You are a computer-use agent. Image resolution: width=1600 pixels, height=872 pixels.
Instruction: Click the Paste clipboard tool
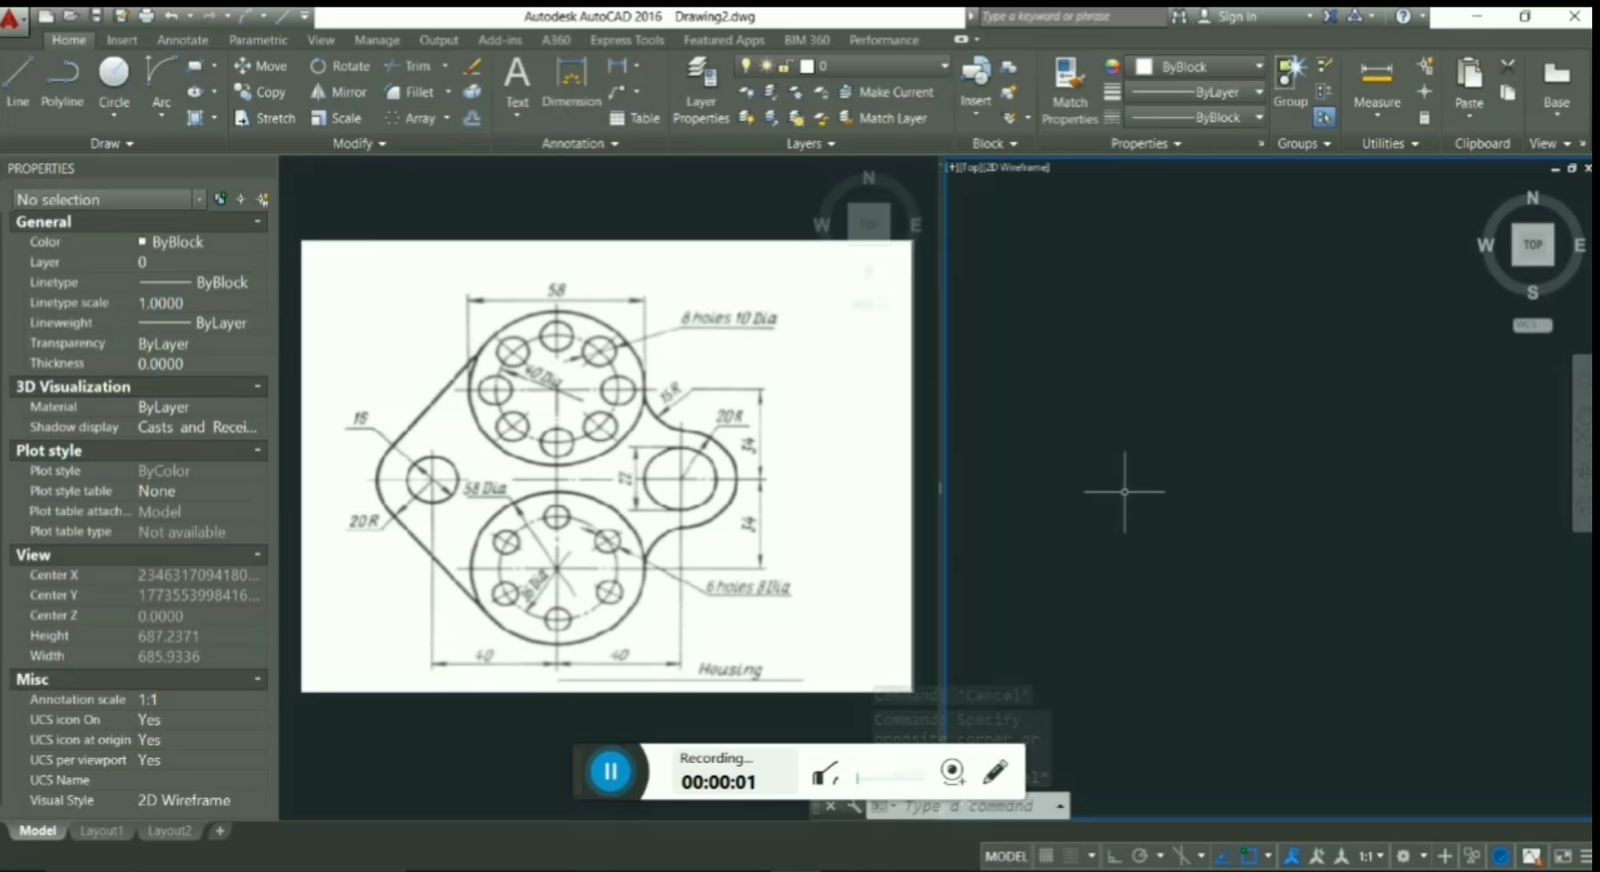pyautogui.click(x=1469, y=84)
